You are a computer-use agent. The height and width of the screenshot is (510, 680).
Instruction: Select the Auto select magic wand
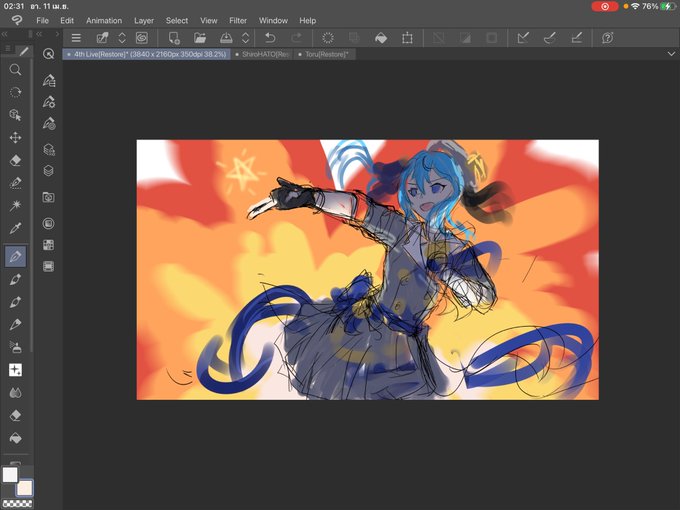pos(15,205)
